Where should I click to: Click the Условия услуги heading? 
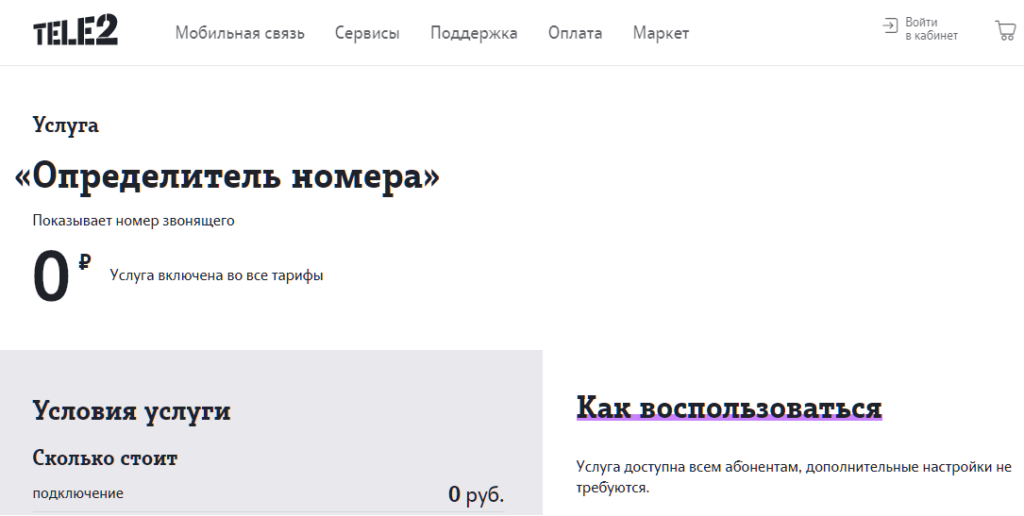coord(131,410)
